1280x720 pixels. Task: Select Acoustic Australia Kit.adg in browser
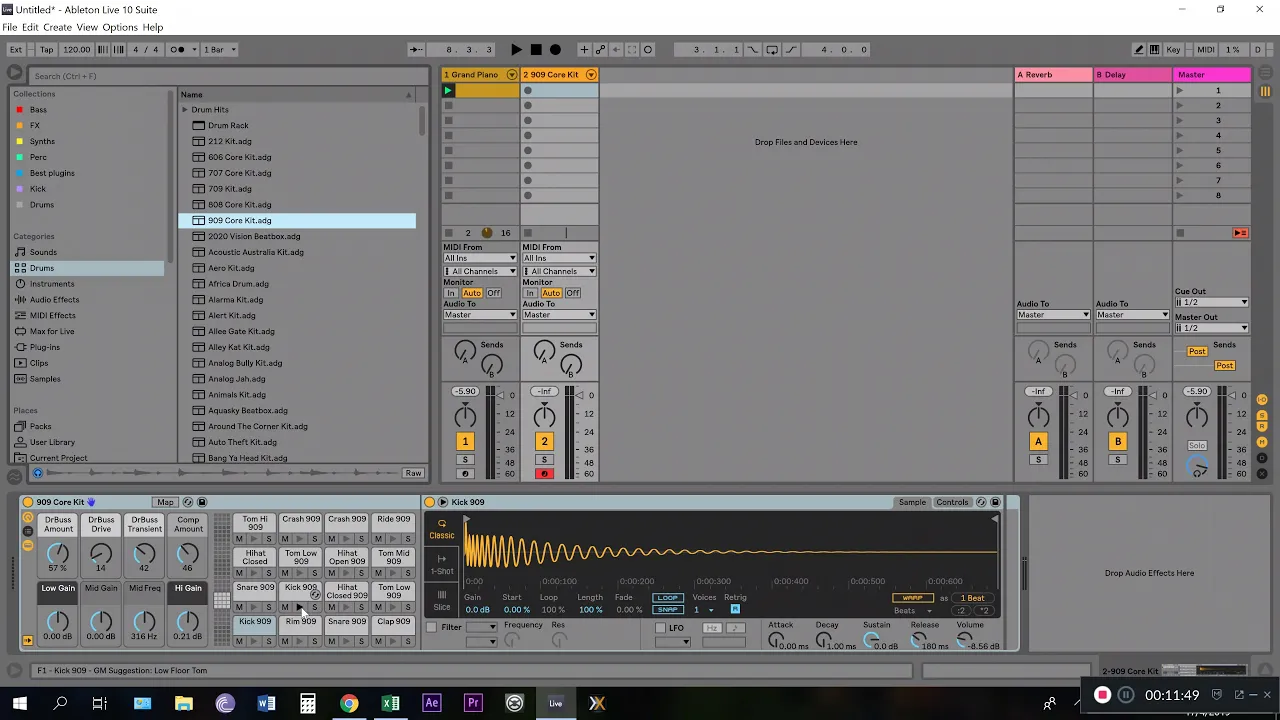255,252
